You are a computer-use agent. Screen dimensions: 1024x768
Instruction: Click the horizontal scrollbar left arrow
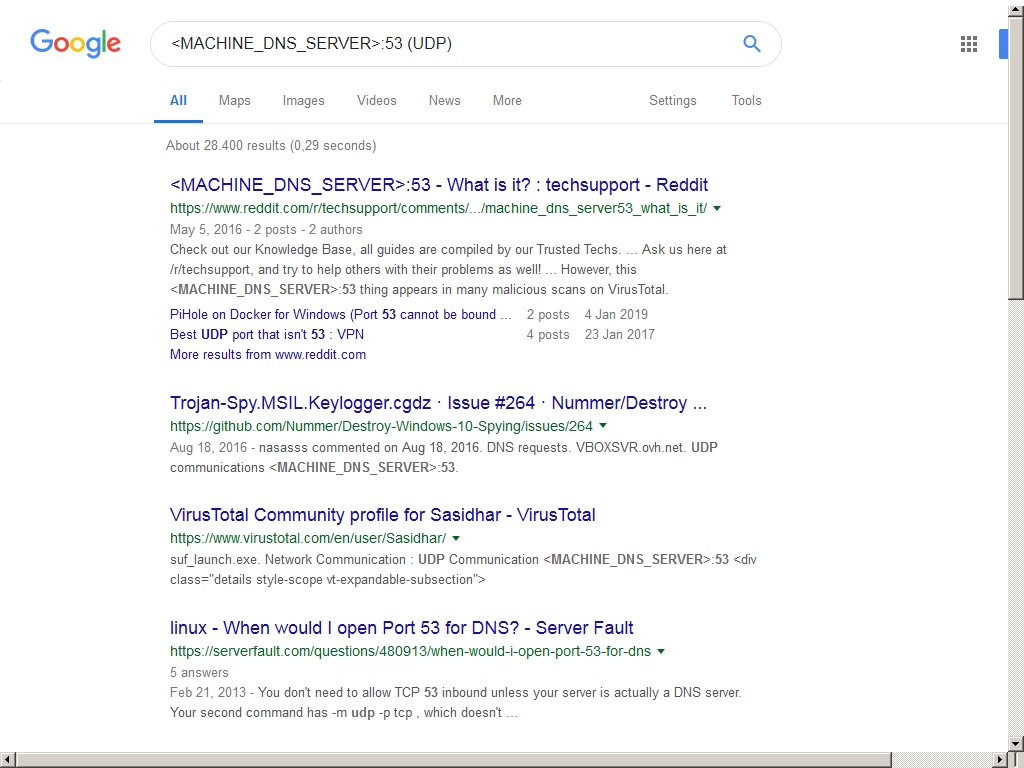[x=7, y=760]
